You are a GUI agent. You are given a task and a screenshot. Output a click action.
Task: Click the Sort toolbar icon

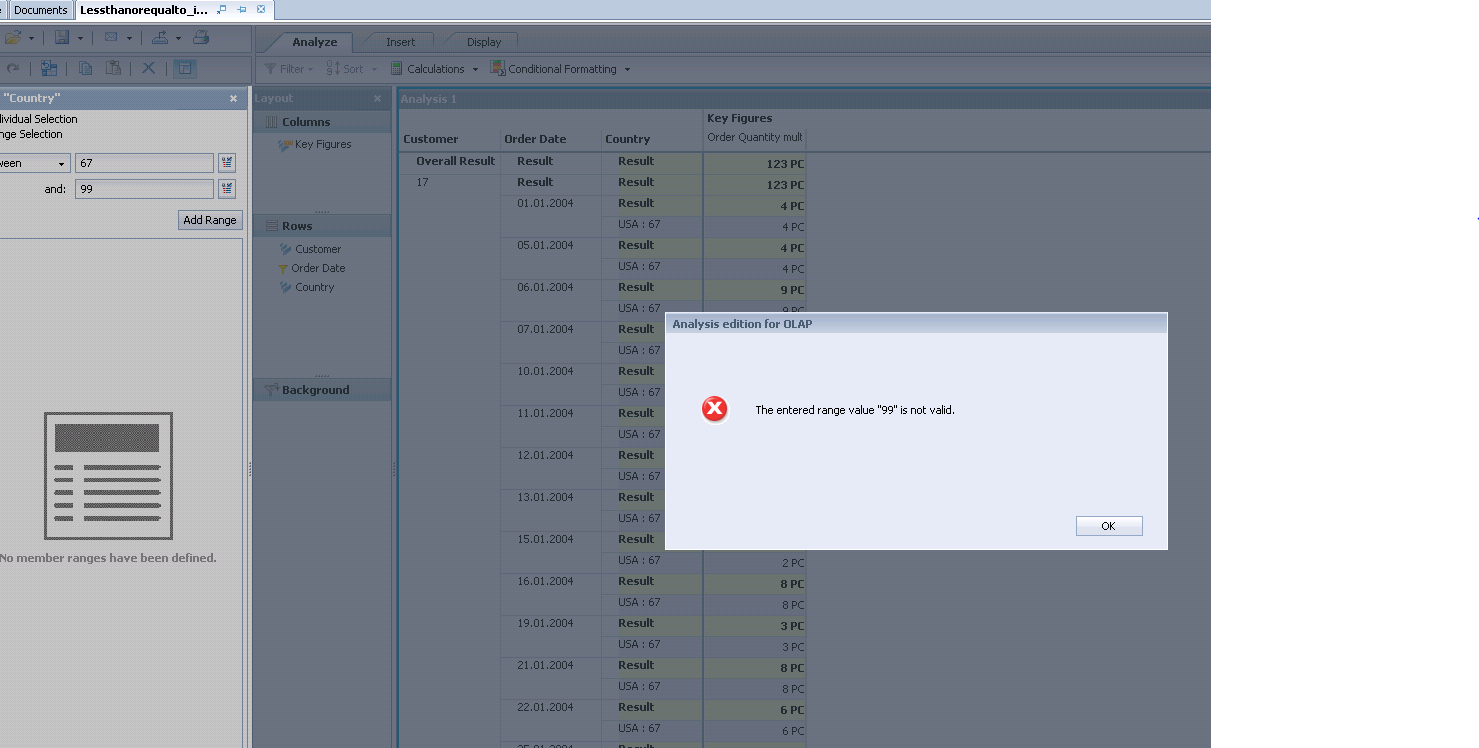[x=333, y=69]
